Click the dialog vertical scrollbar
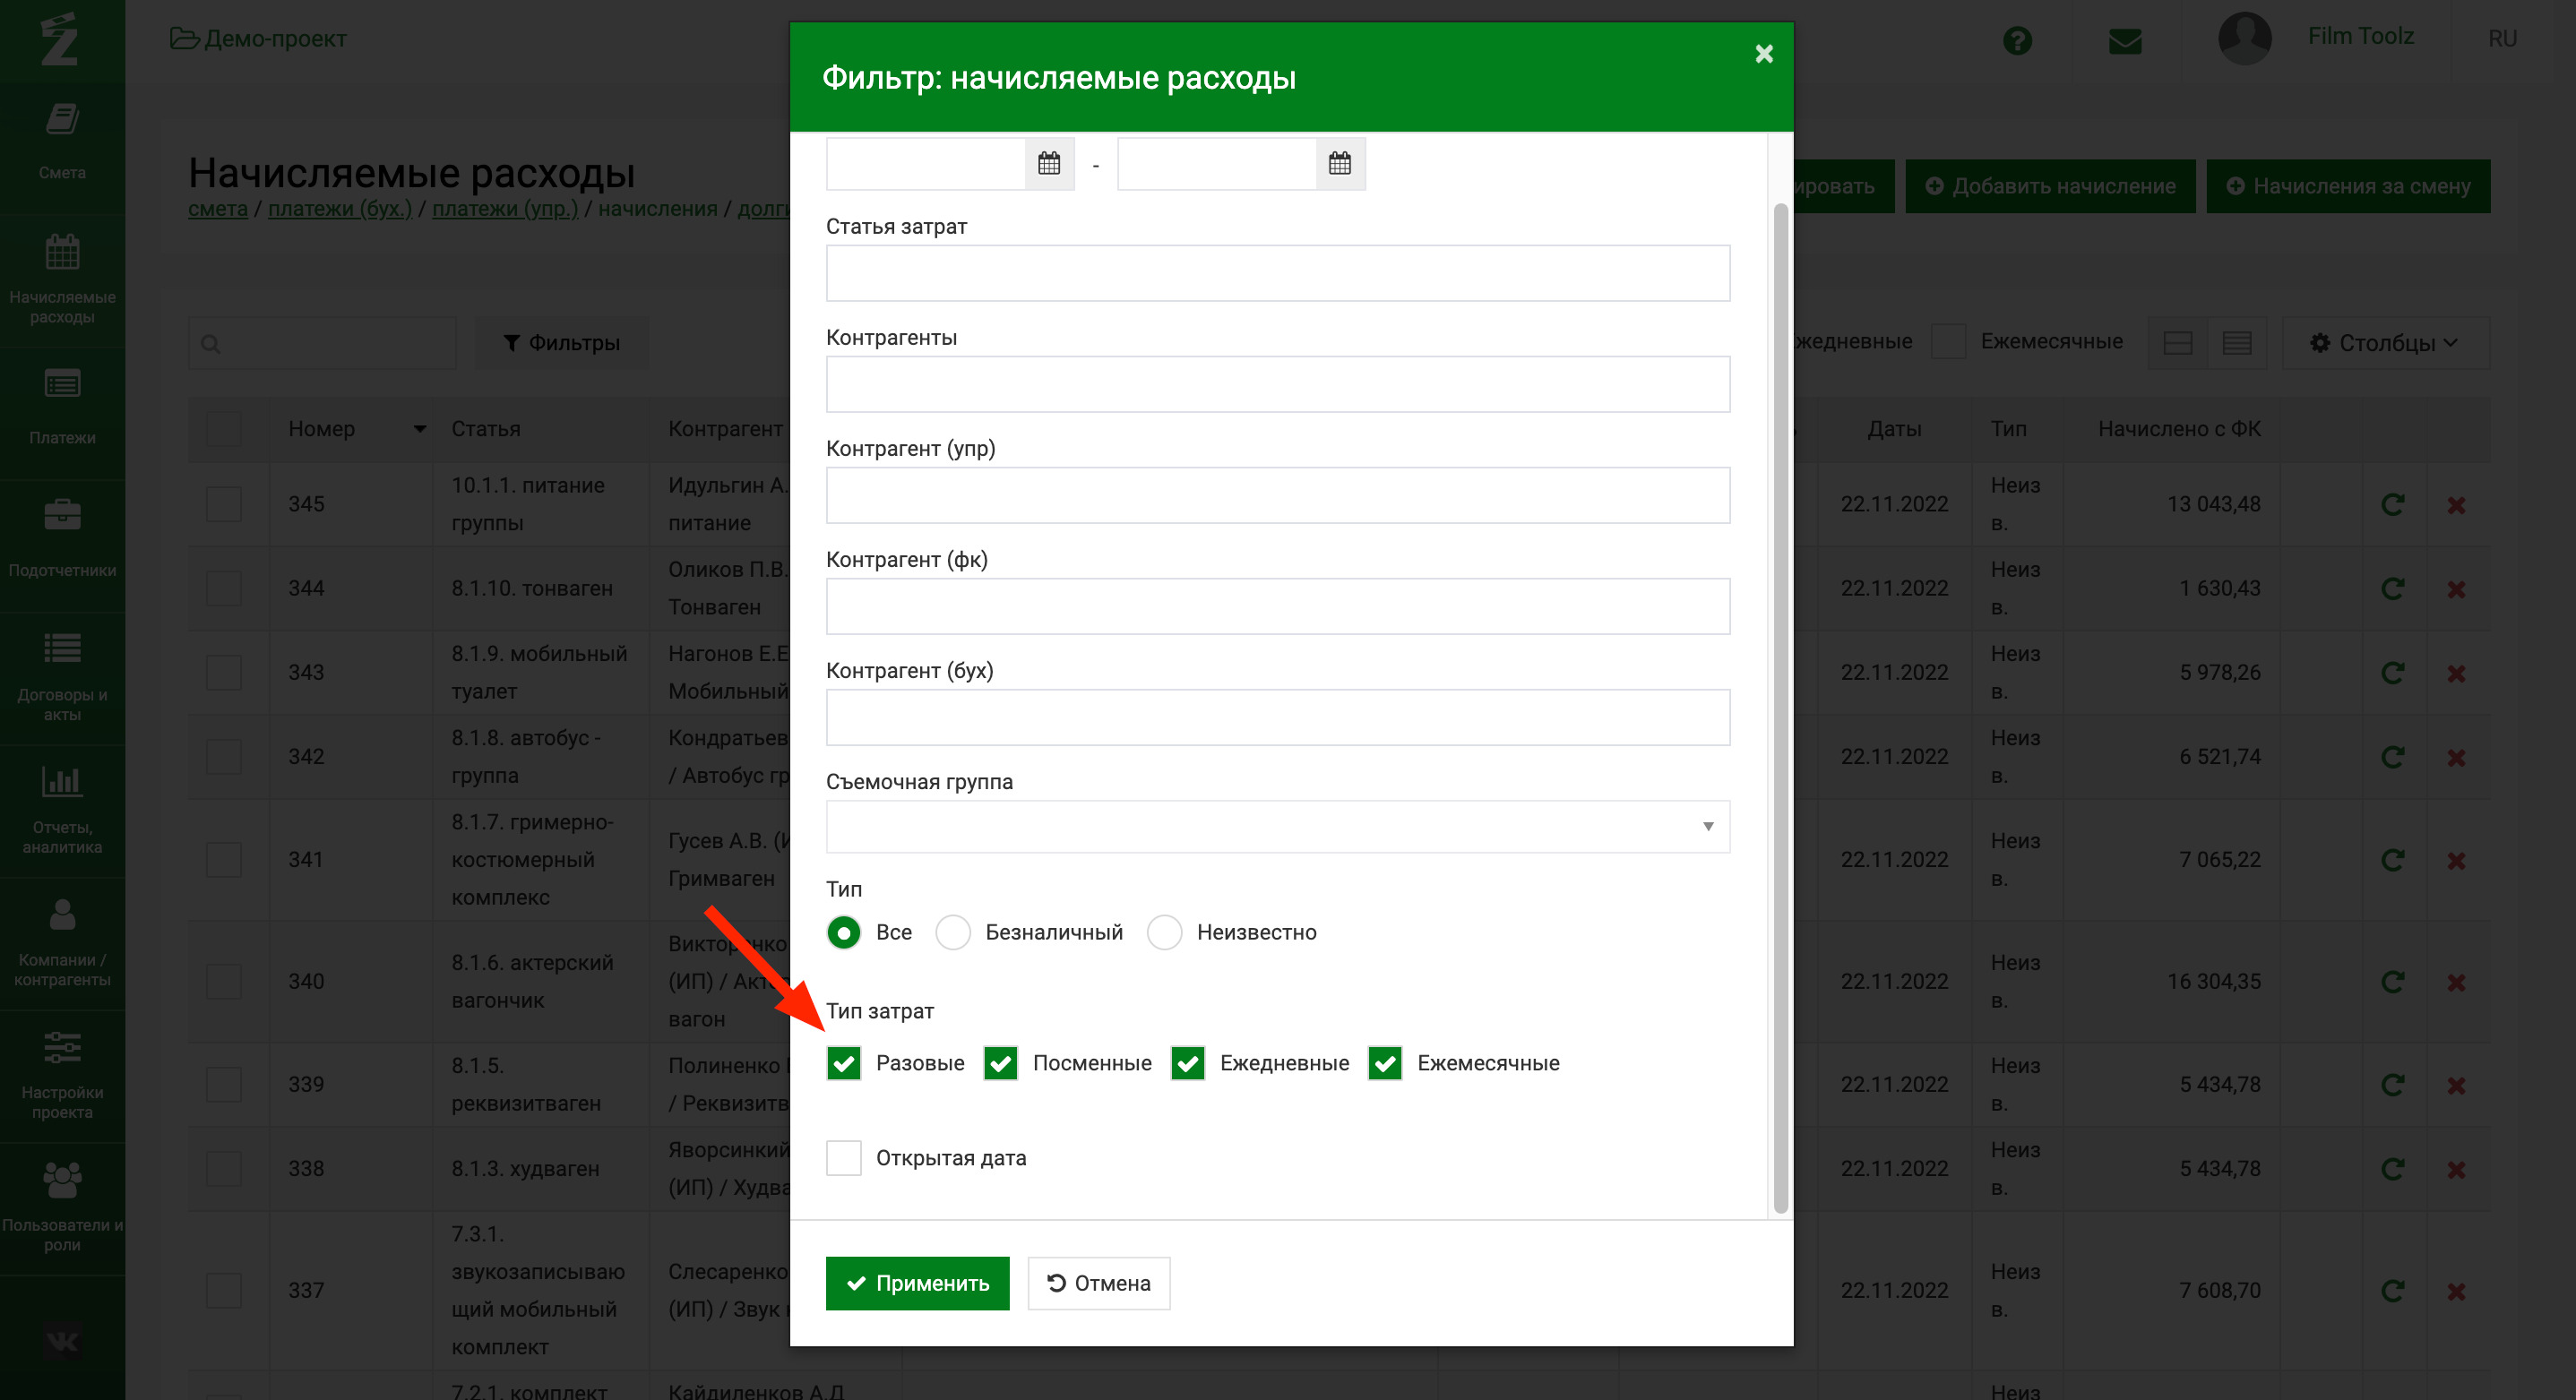Image resolution: width=2576 pixels, height=1400 pixels. pos(1780,708)
